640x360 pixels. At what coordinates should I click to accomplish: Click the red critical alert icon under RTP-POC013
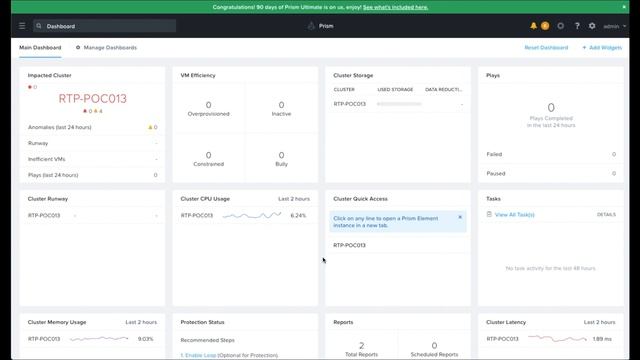85,111
